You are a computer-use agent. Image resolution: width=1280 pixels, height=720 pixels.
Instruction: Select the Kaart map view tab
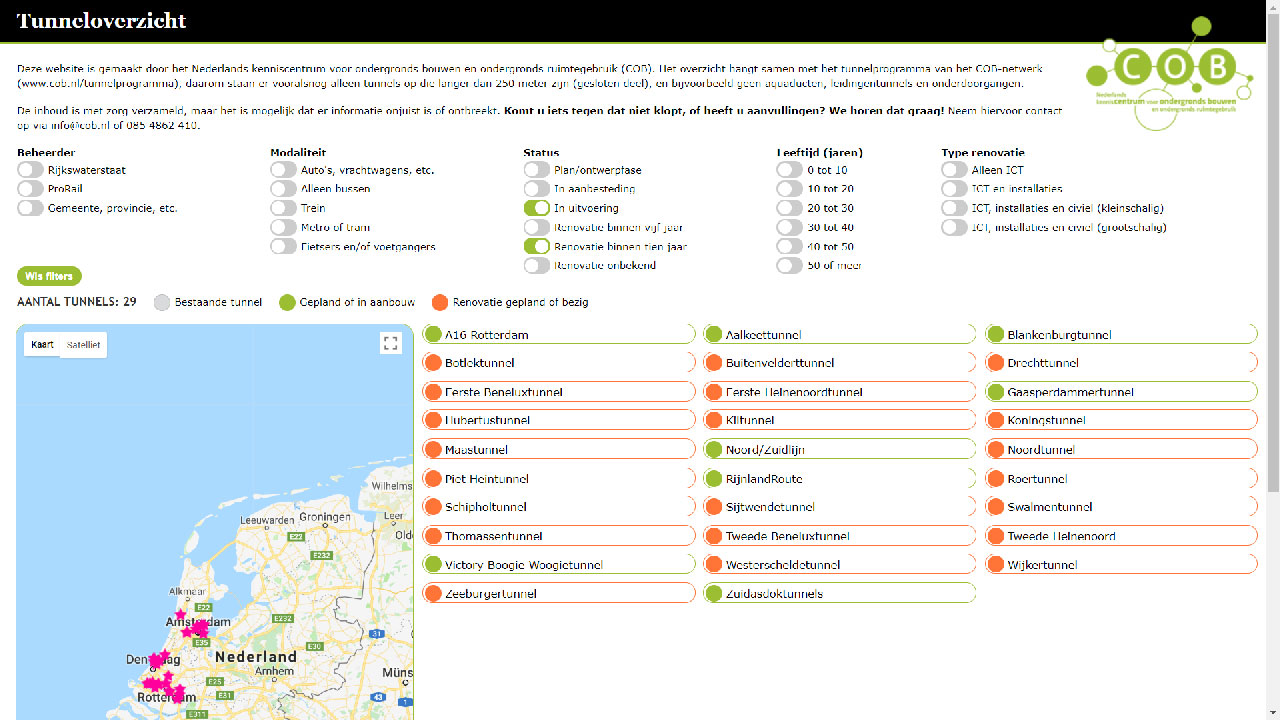coord(42,345)
